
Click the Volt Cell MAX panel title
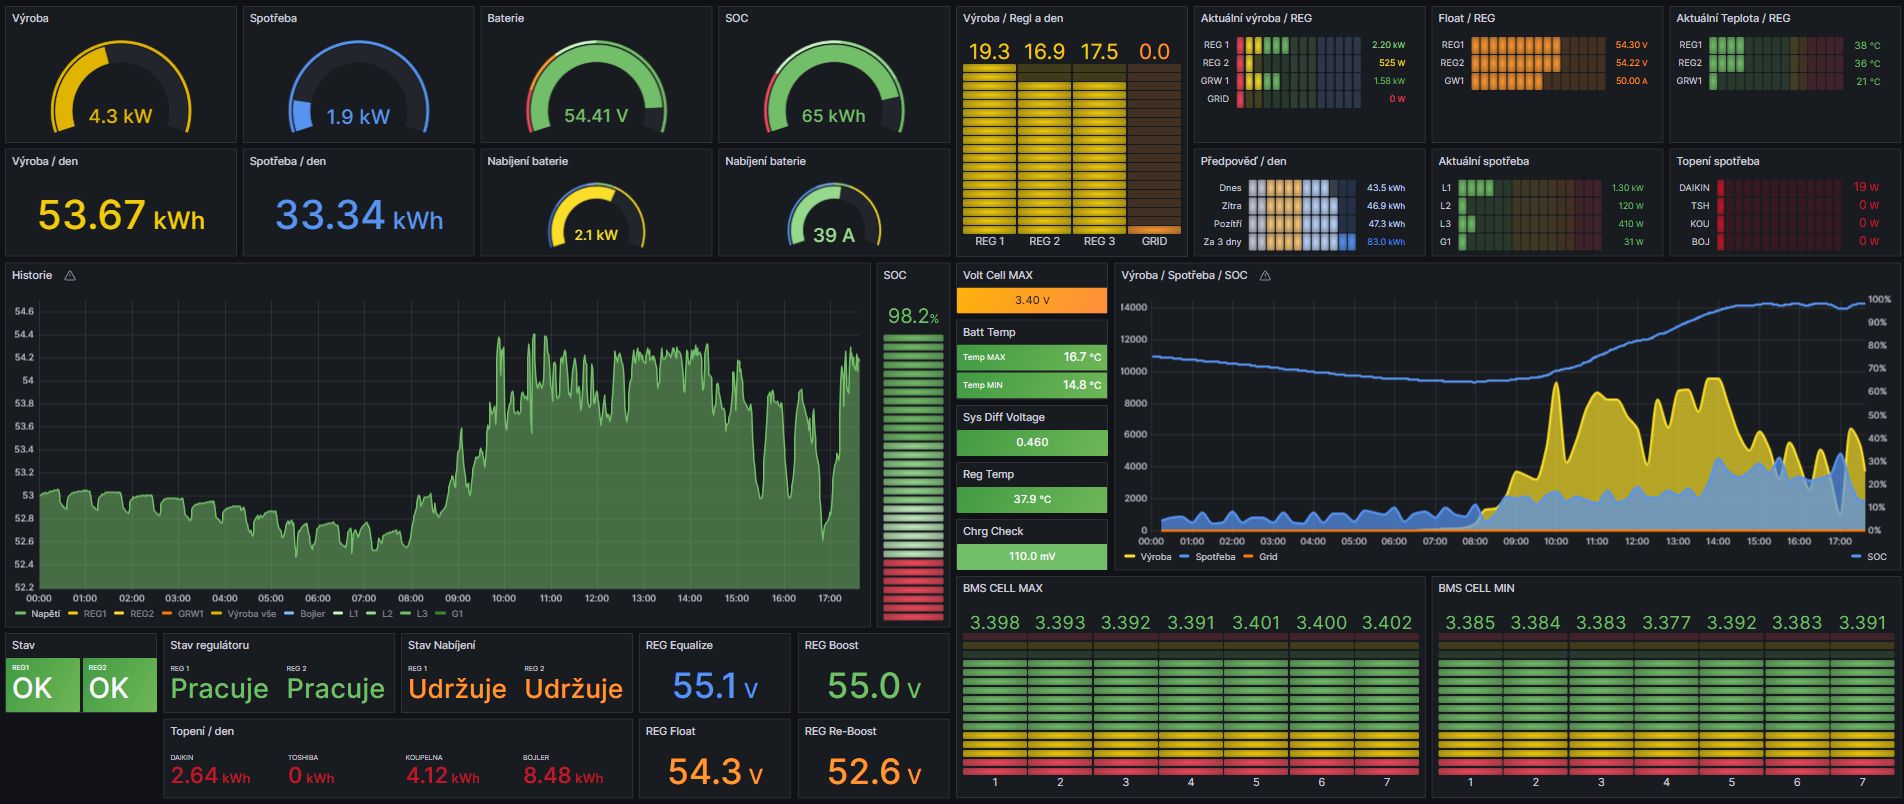pyautogui.click(x=997, y=275)
